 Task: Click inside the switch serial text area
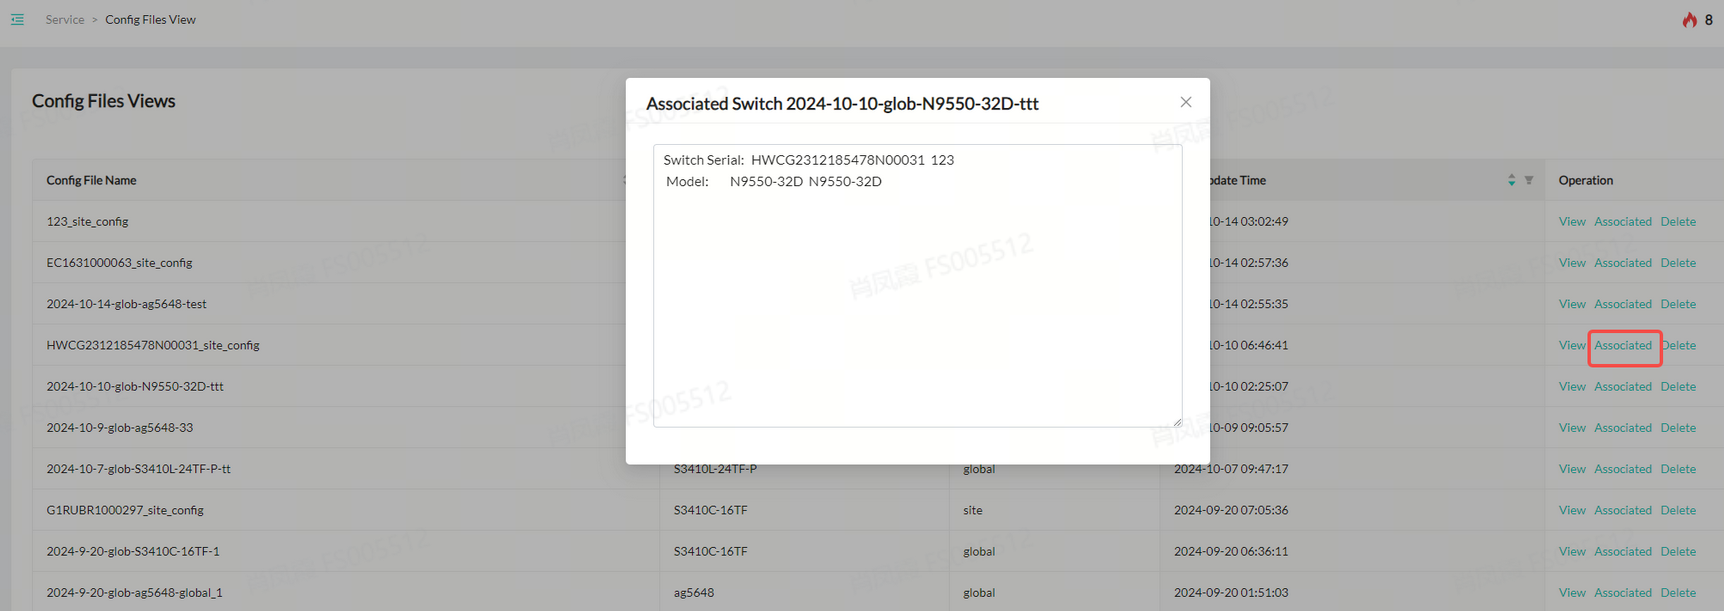[916, 300]
